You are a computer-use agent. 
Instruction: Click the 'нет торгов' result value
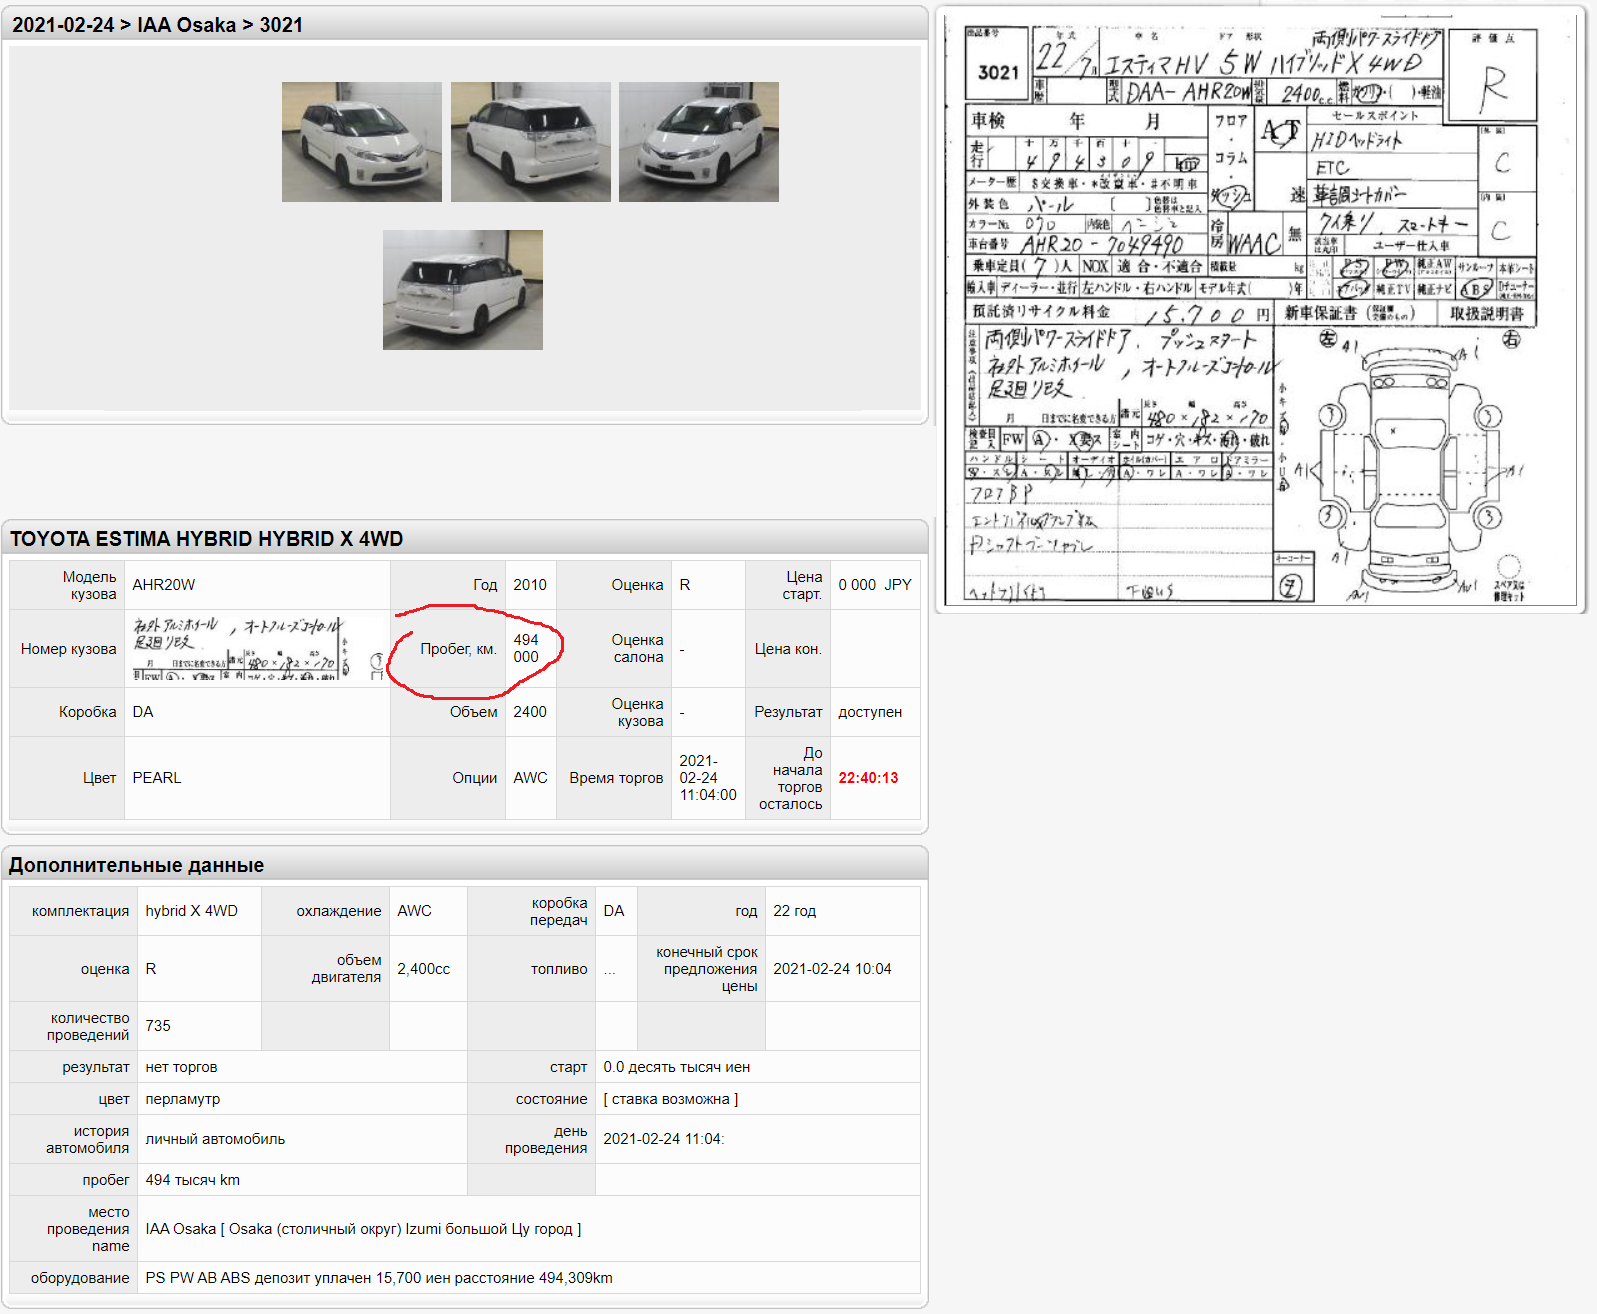click(x=181, y=1067)
